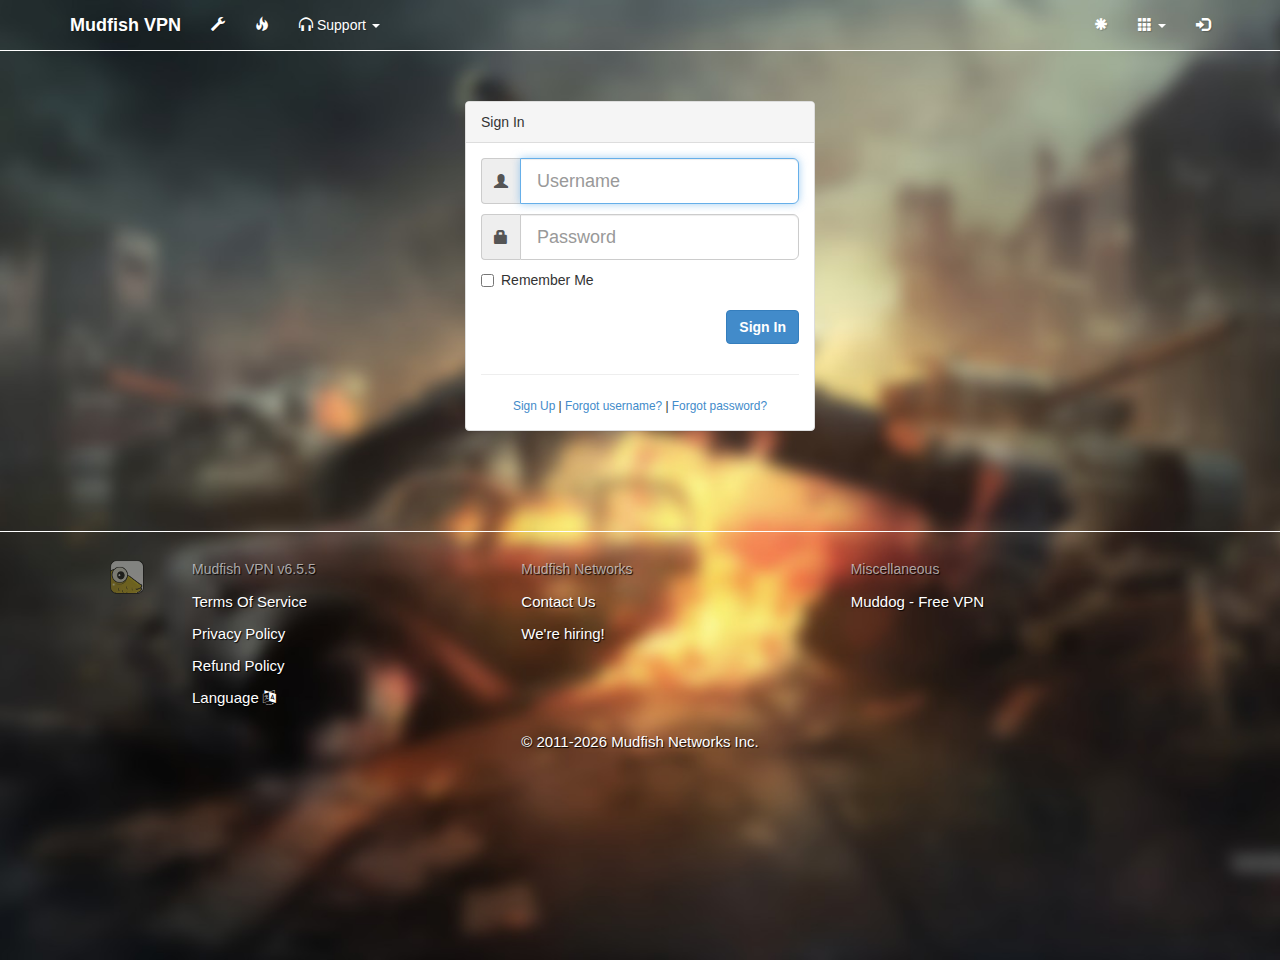Open the grid apps dropdown
This screenshot has width=1280, height=960.
click(x=1152, y=24)
